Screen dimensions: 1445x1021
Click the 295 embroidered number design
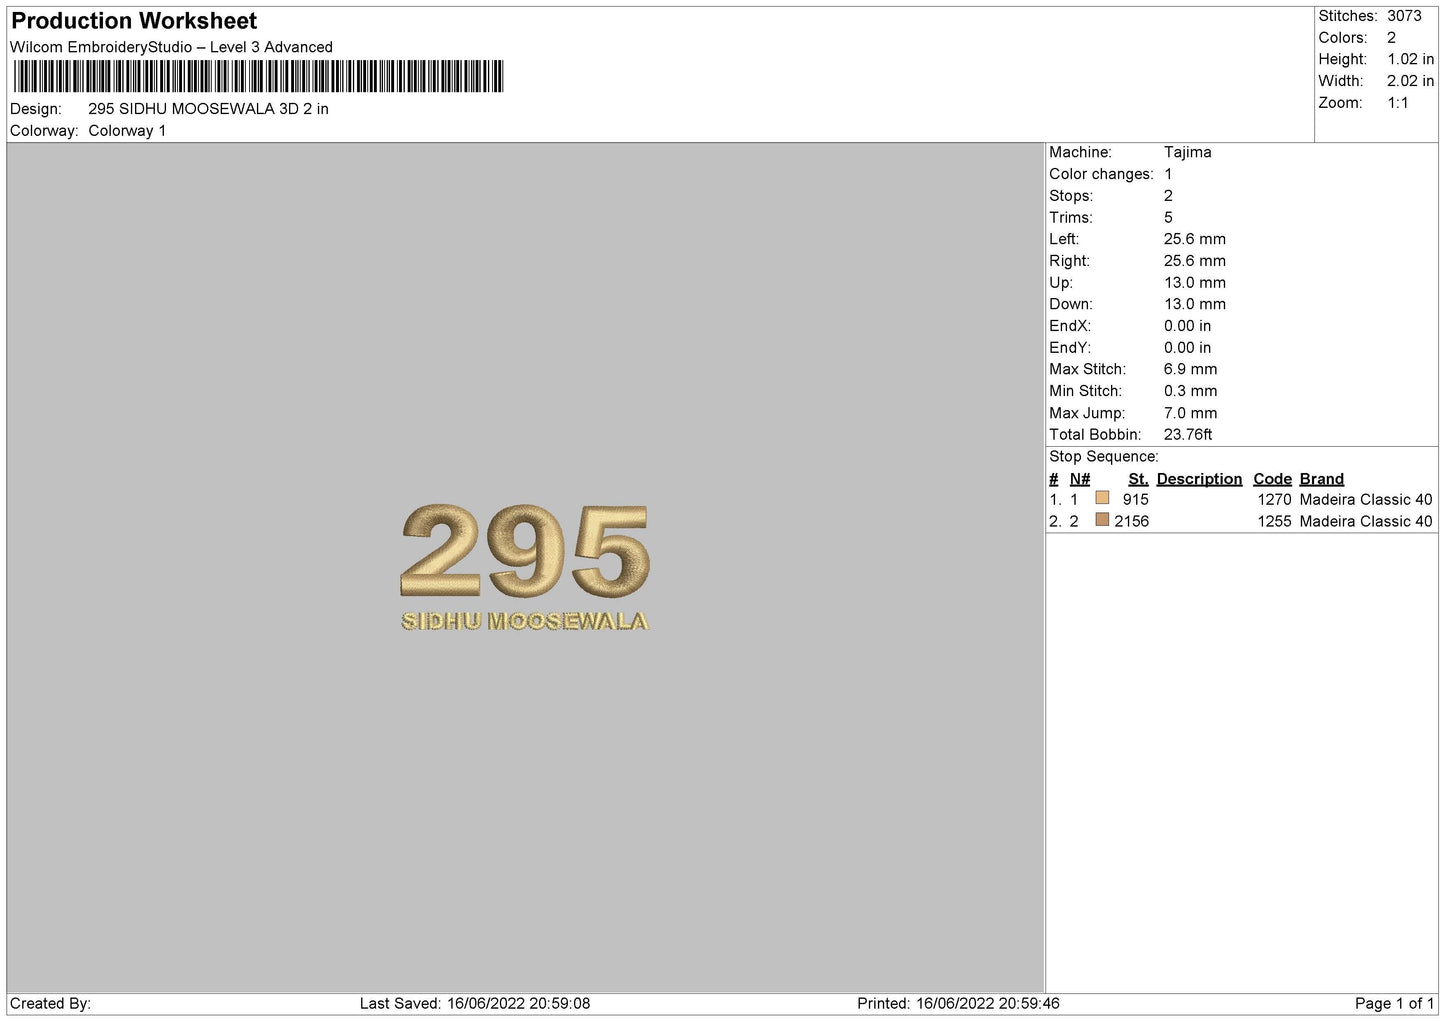(x=525, y=551)
